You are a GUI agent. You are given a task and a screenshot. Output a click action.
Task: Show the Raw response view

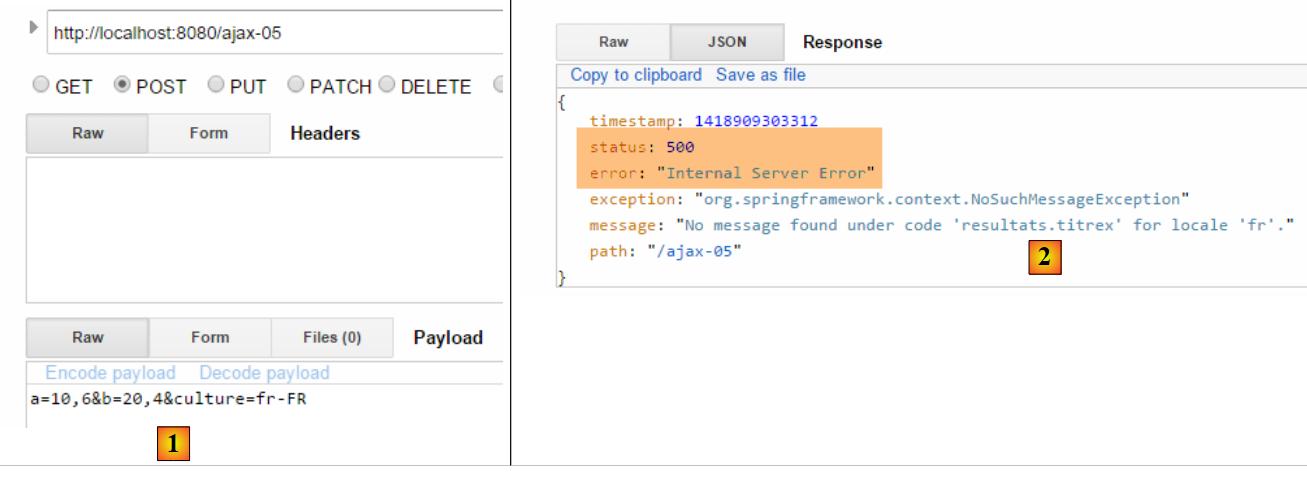coord(613,42)
